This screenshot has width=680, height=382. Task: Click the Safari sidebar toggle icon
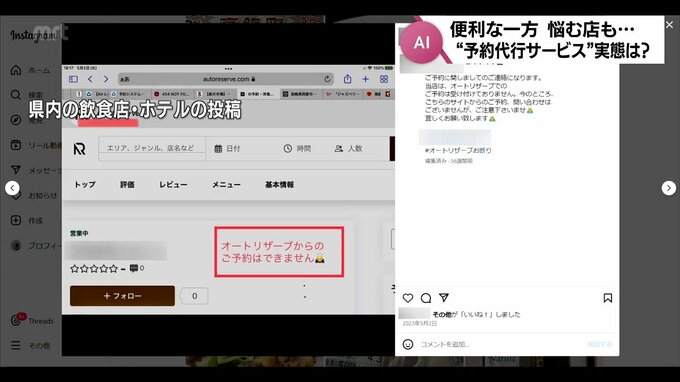point(73,79)
